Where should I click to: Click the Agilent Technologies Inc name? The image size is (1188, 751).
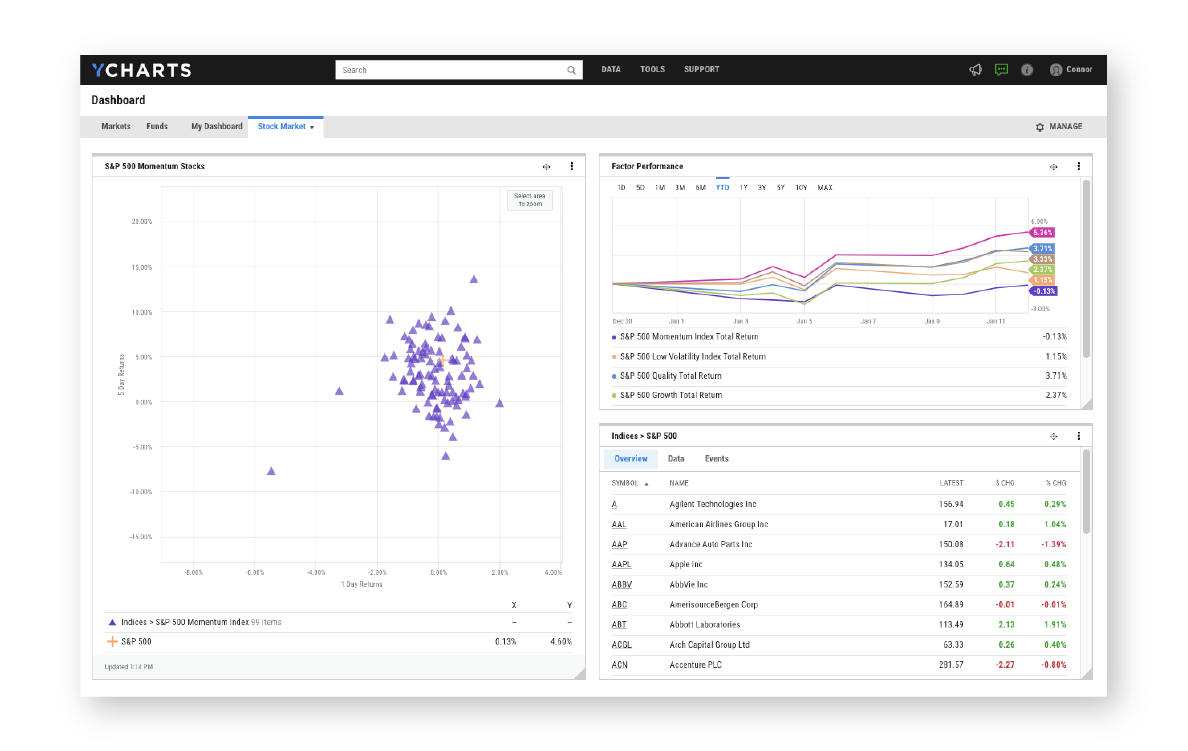click(712, 505)
